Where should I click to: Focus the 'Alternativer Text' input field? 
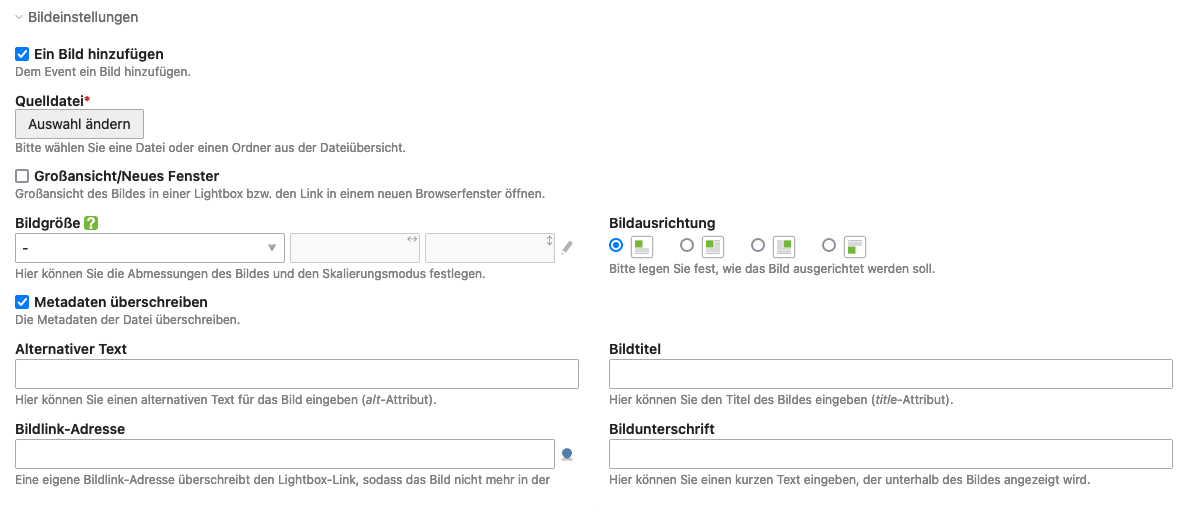click(x=297, y=374)
